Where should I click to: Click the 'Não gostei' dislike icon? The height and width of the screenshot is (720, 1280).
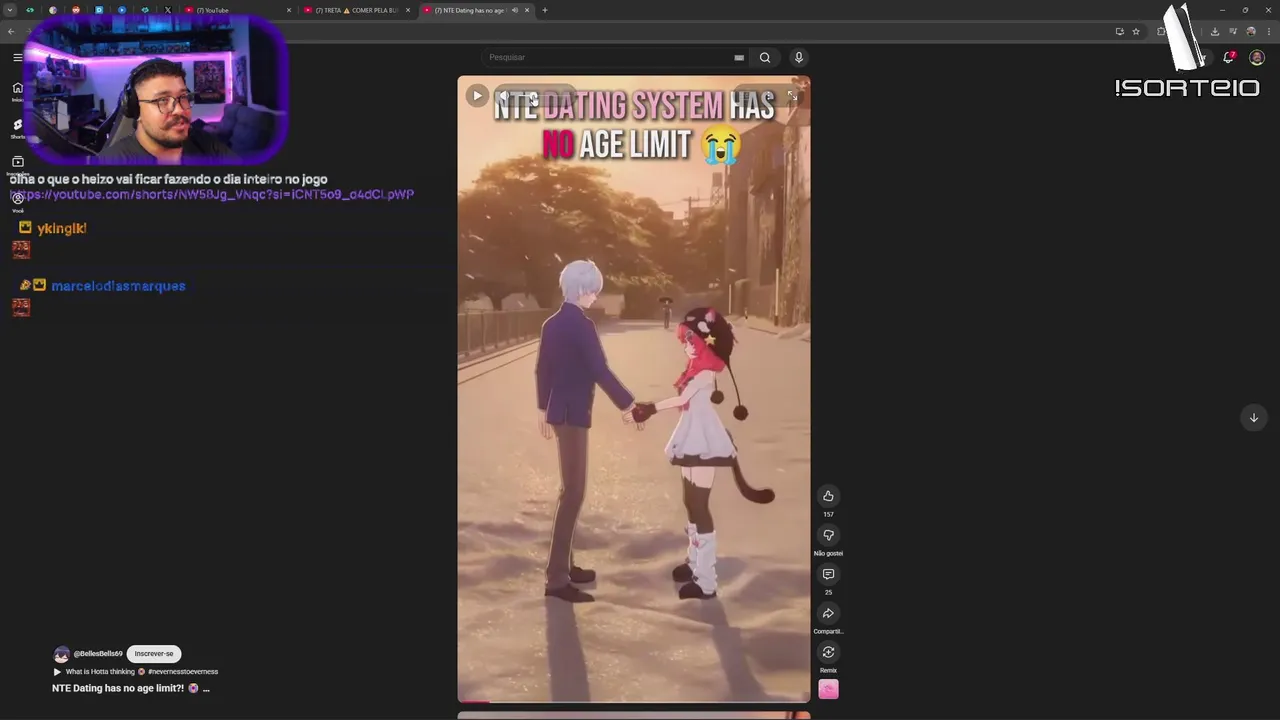click(828, 535)
